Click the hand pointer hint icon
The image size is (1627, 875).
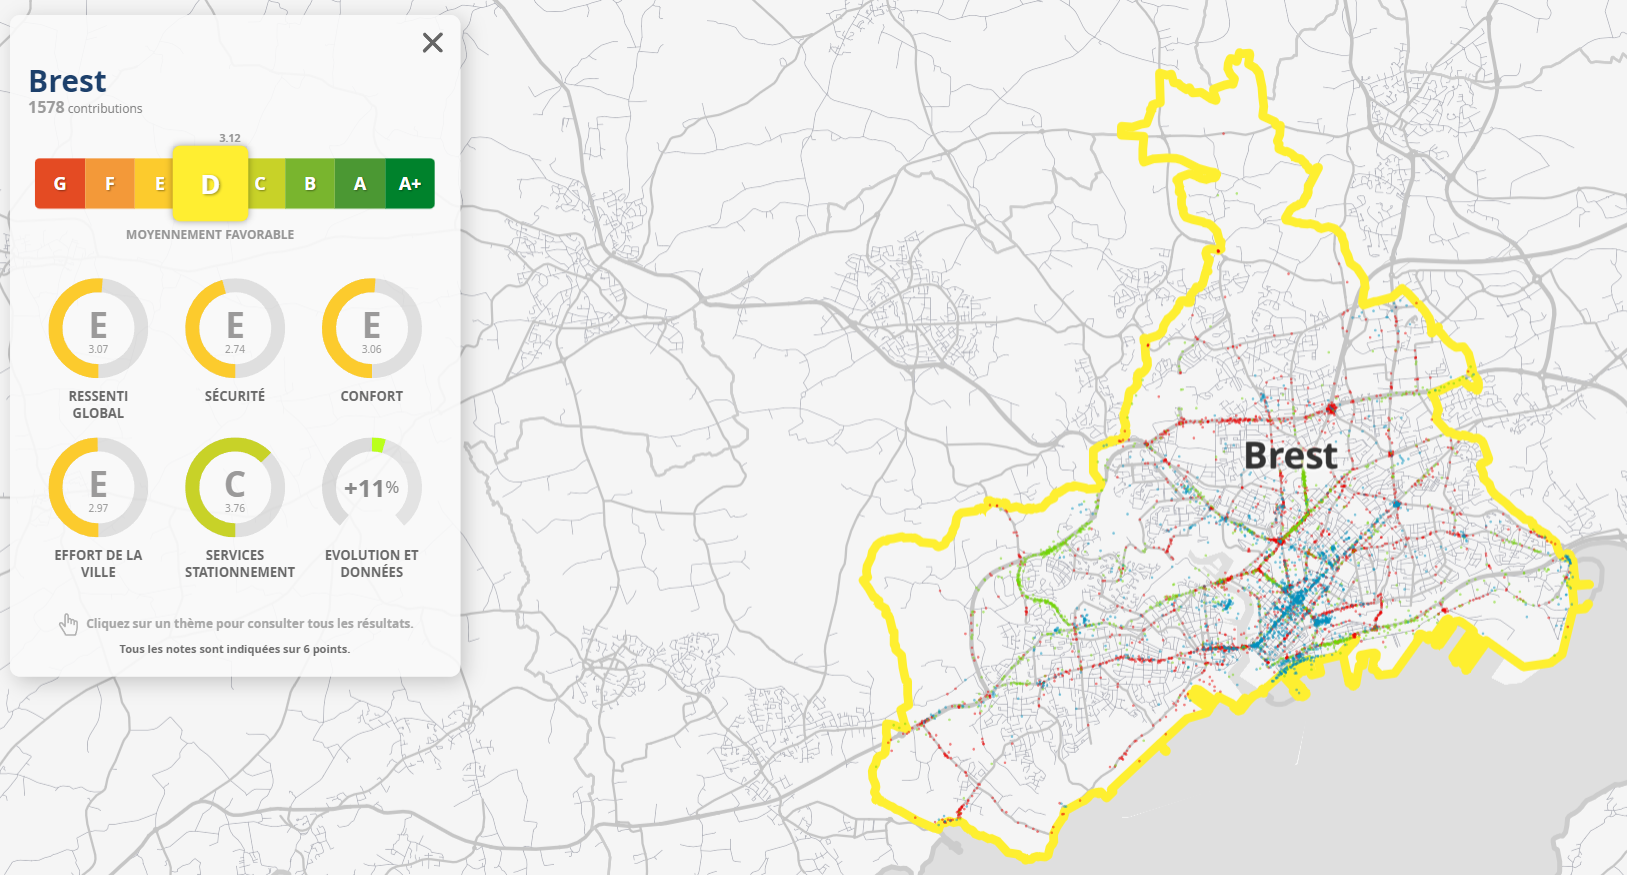[68, 624]
